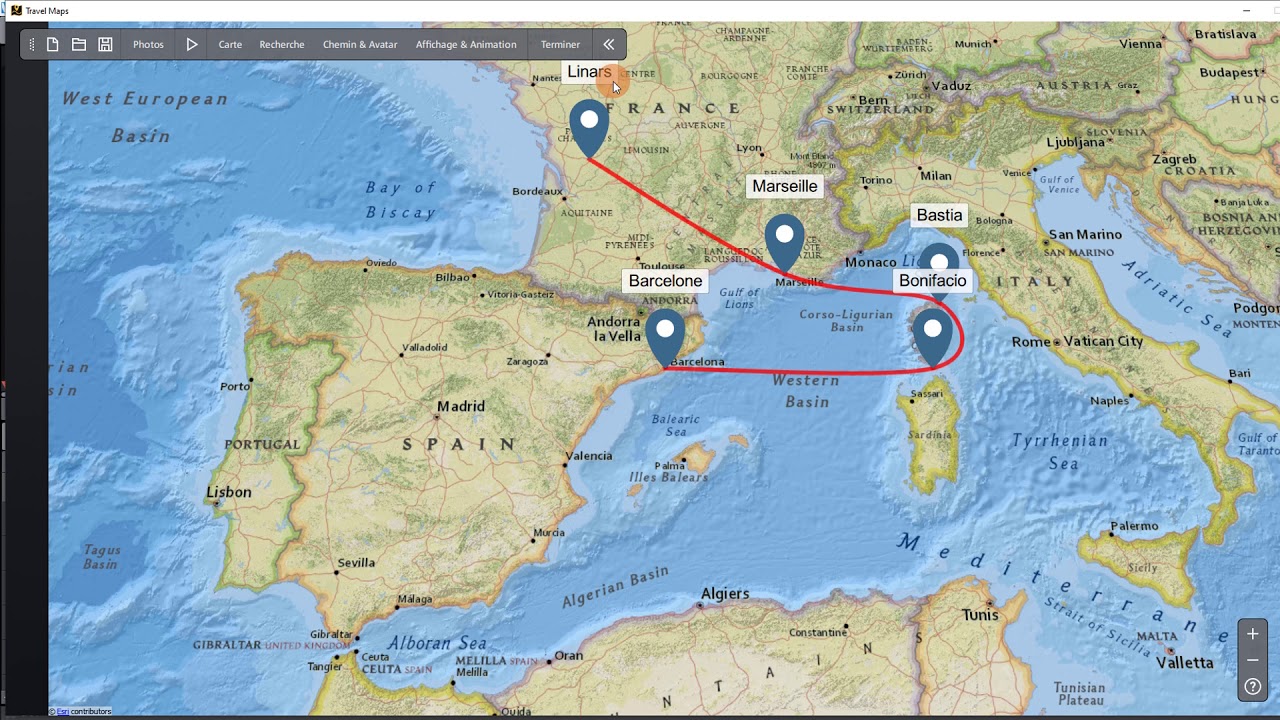Image resolution: width=1280 pixels, height=720 pixels.
Task: Click the Zagreb city label
Action: pos(1174,159)
